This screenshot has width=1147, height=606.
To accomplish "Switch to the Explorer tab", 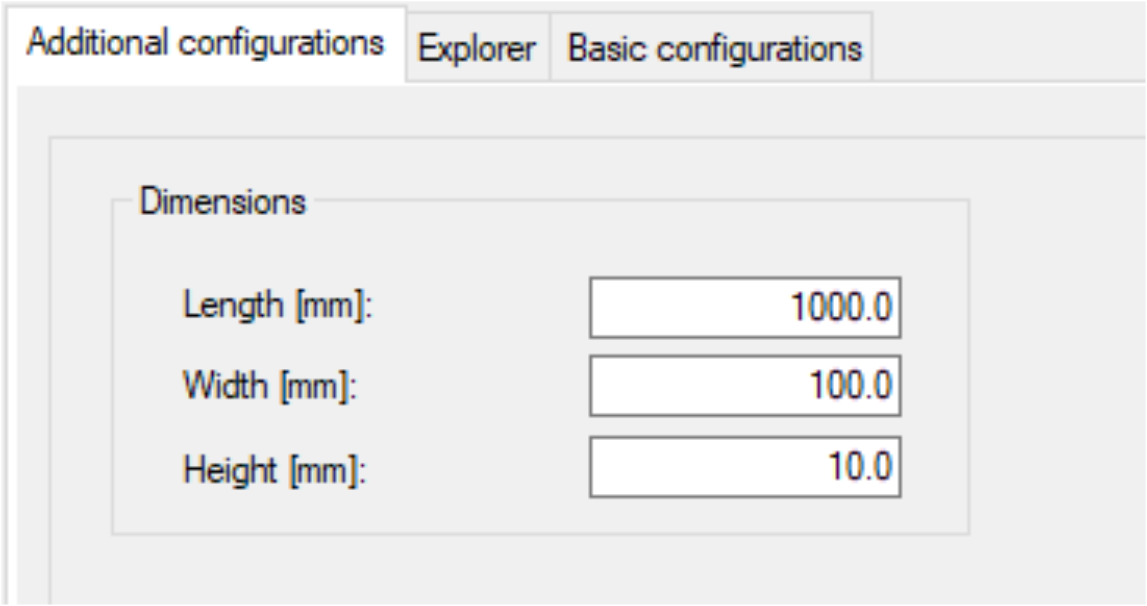I will [477, 47].
